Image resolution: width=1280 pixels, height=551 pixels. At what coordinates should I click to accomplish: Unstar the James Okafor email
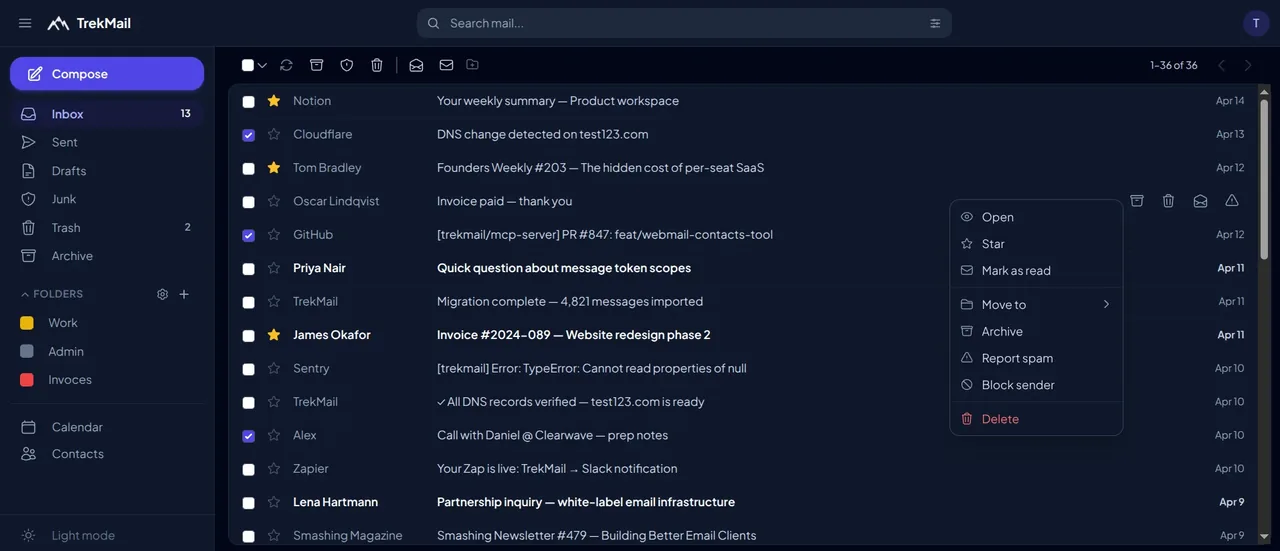274,335
